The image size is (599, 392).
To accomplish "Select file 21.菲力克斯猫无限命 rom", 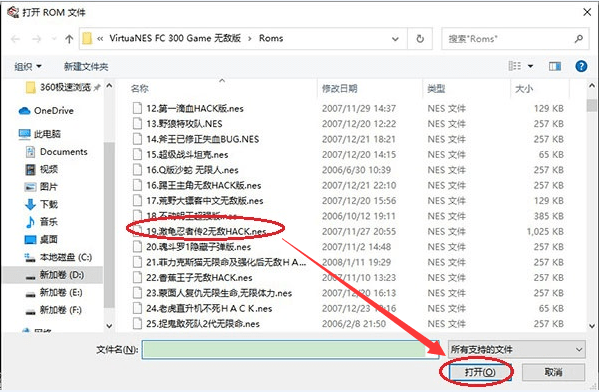I will 226,262.
